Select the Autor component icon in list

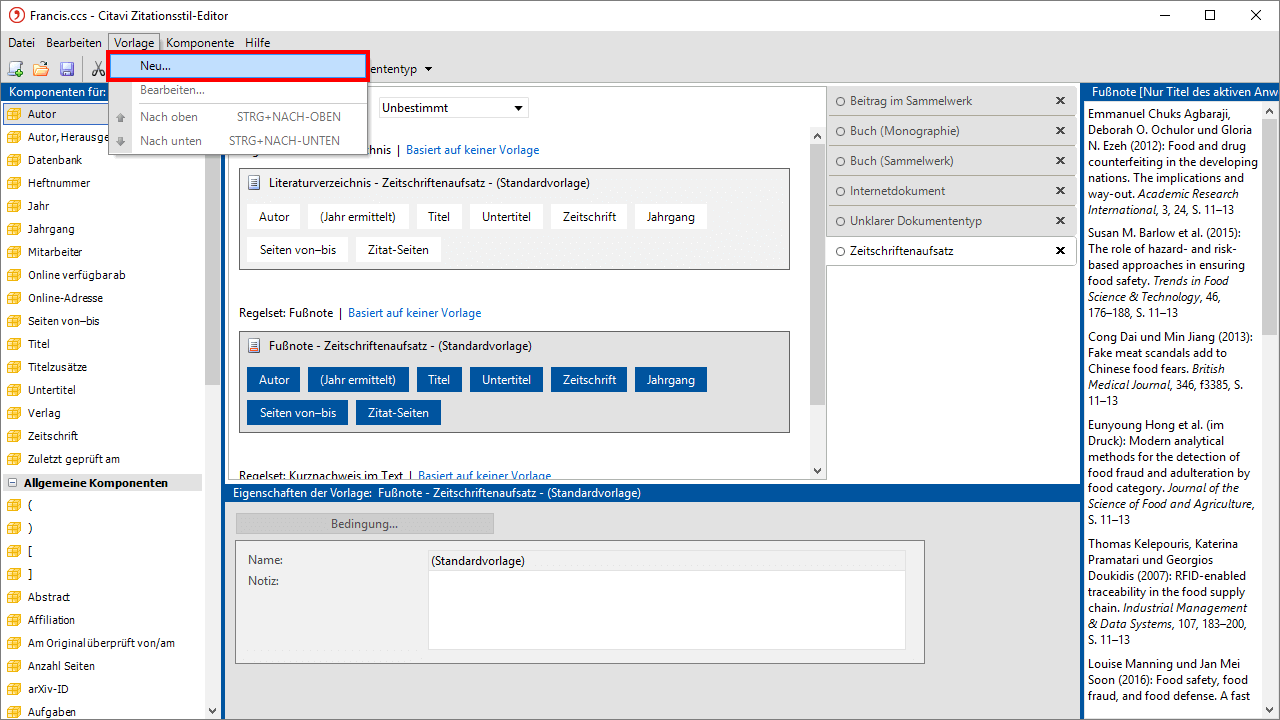(x=14, y=114)
